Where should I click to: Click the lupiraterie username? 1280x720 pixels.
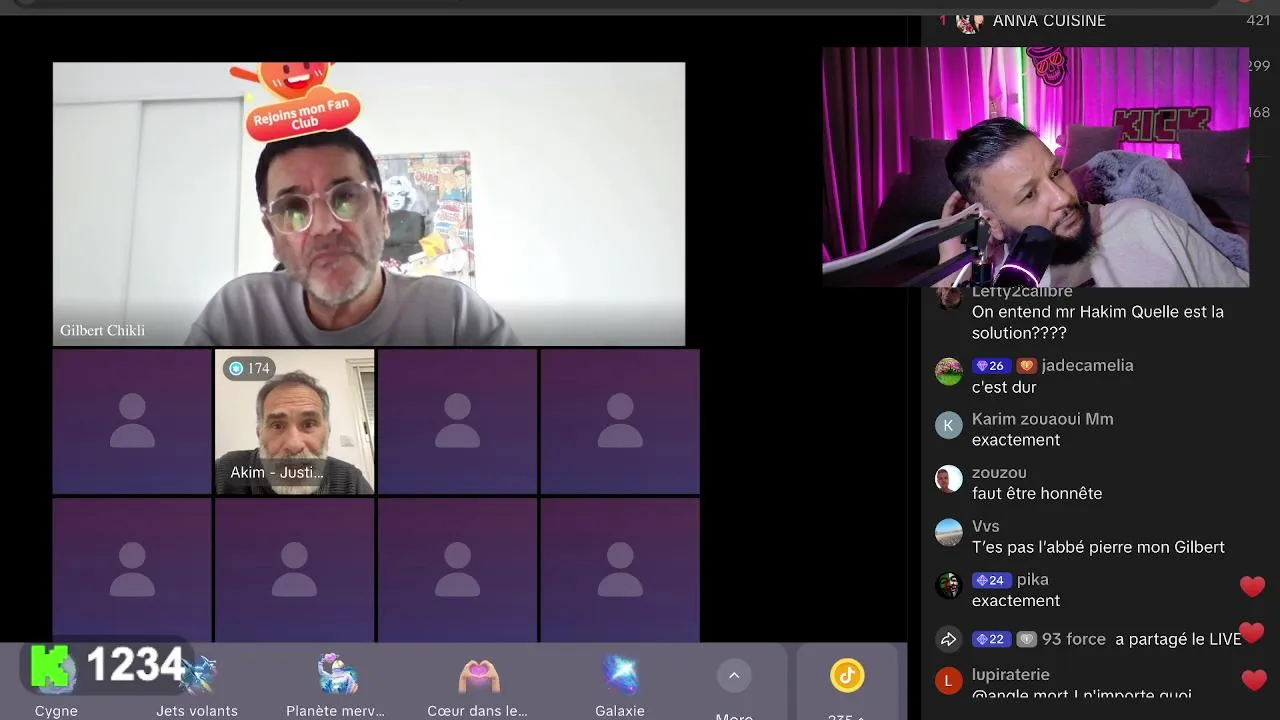pos(1010,675)
